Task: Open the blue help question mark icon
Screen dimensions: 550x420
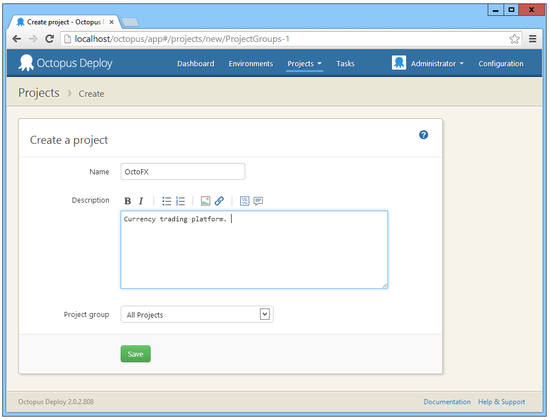Action: (x=423, y=135)
